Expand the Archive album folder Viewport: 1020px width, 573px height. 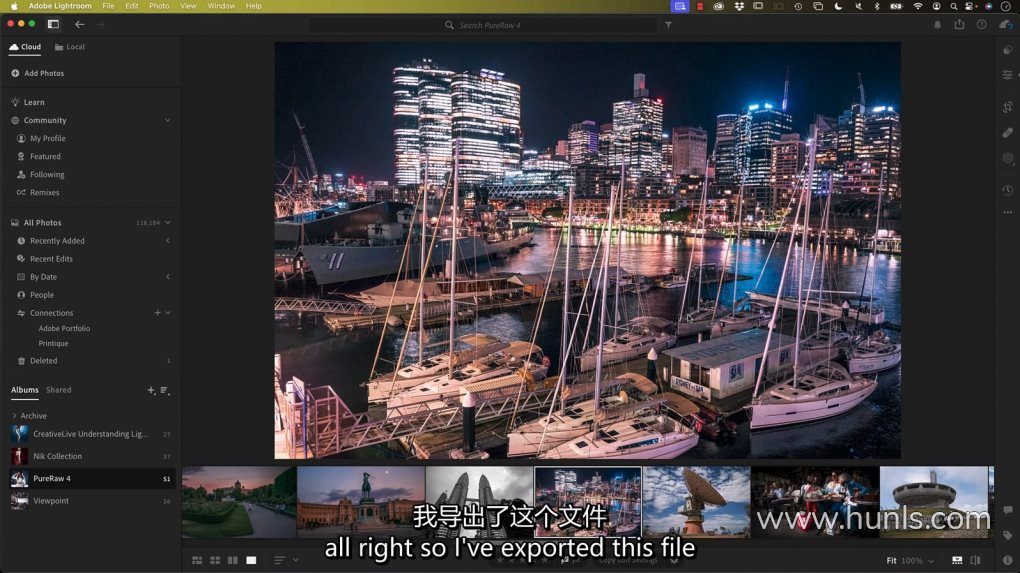(14, 416)
